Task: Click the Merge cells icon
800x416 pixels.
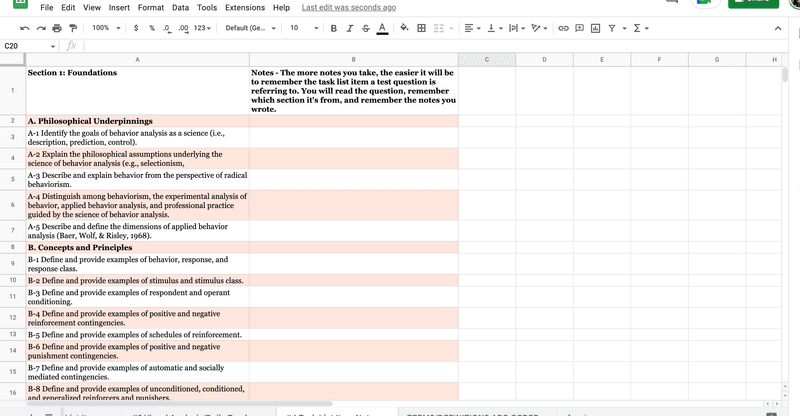Action: click(439, 28)
